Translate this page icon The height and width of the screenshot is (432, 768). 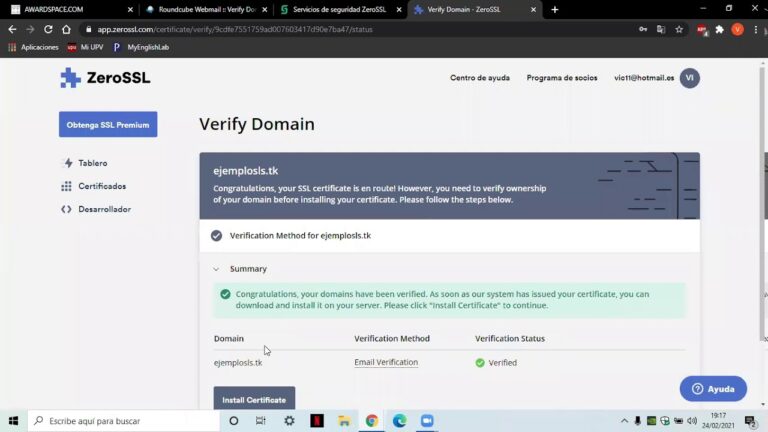pyautogui.click(x=661, y=29)
